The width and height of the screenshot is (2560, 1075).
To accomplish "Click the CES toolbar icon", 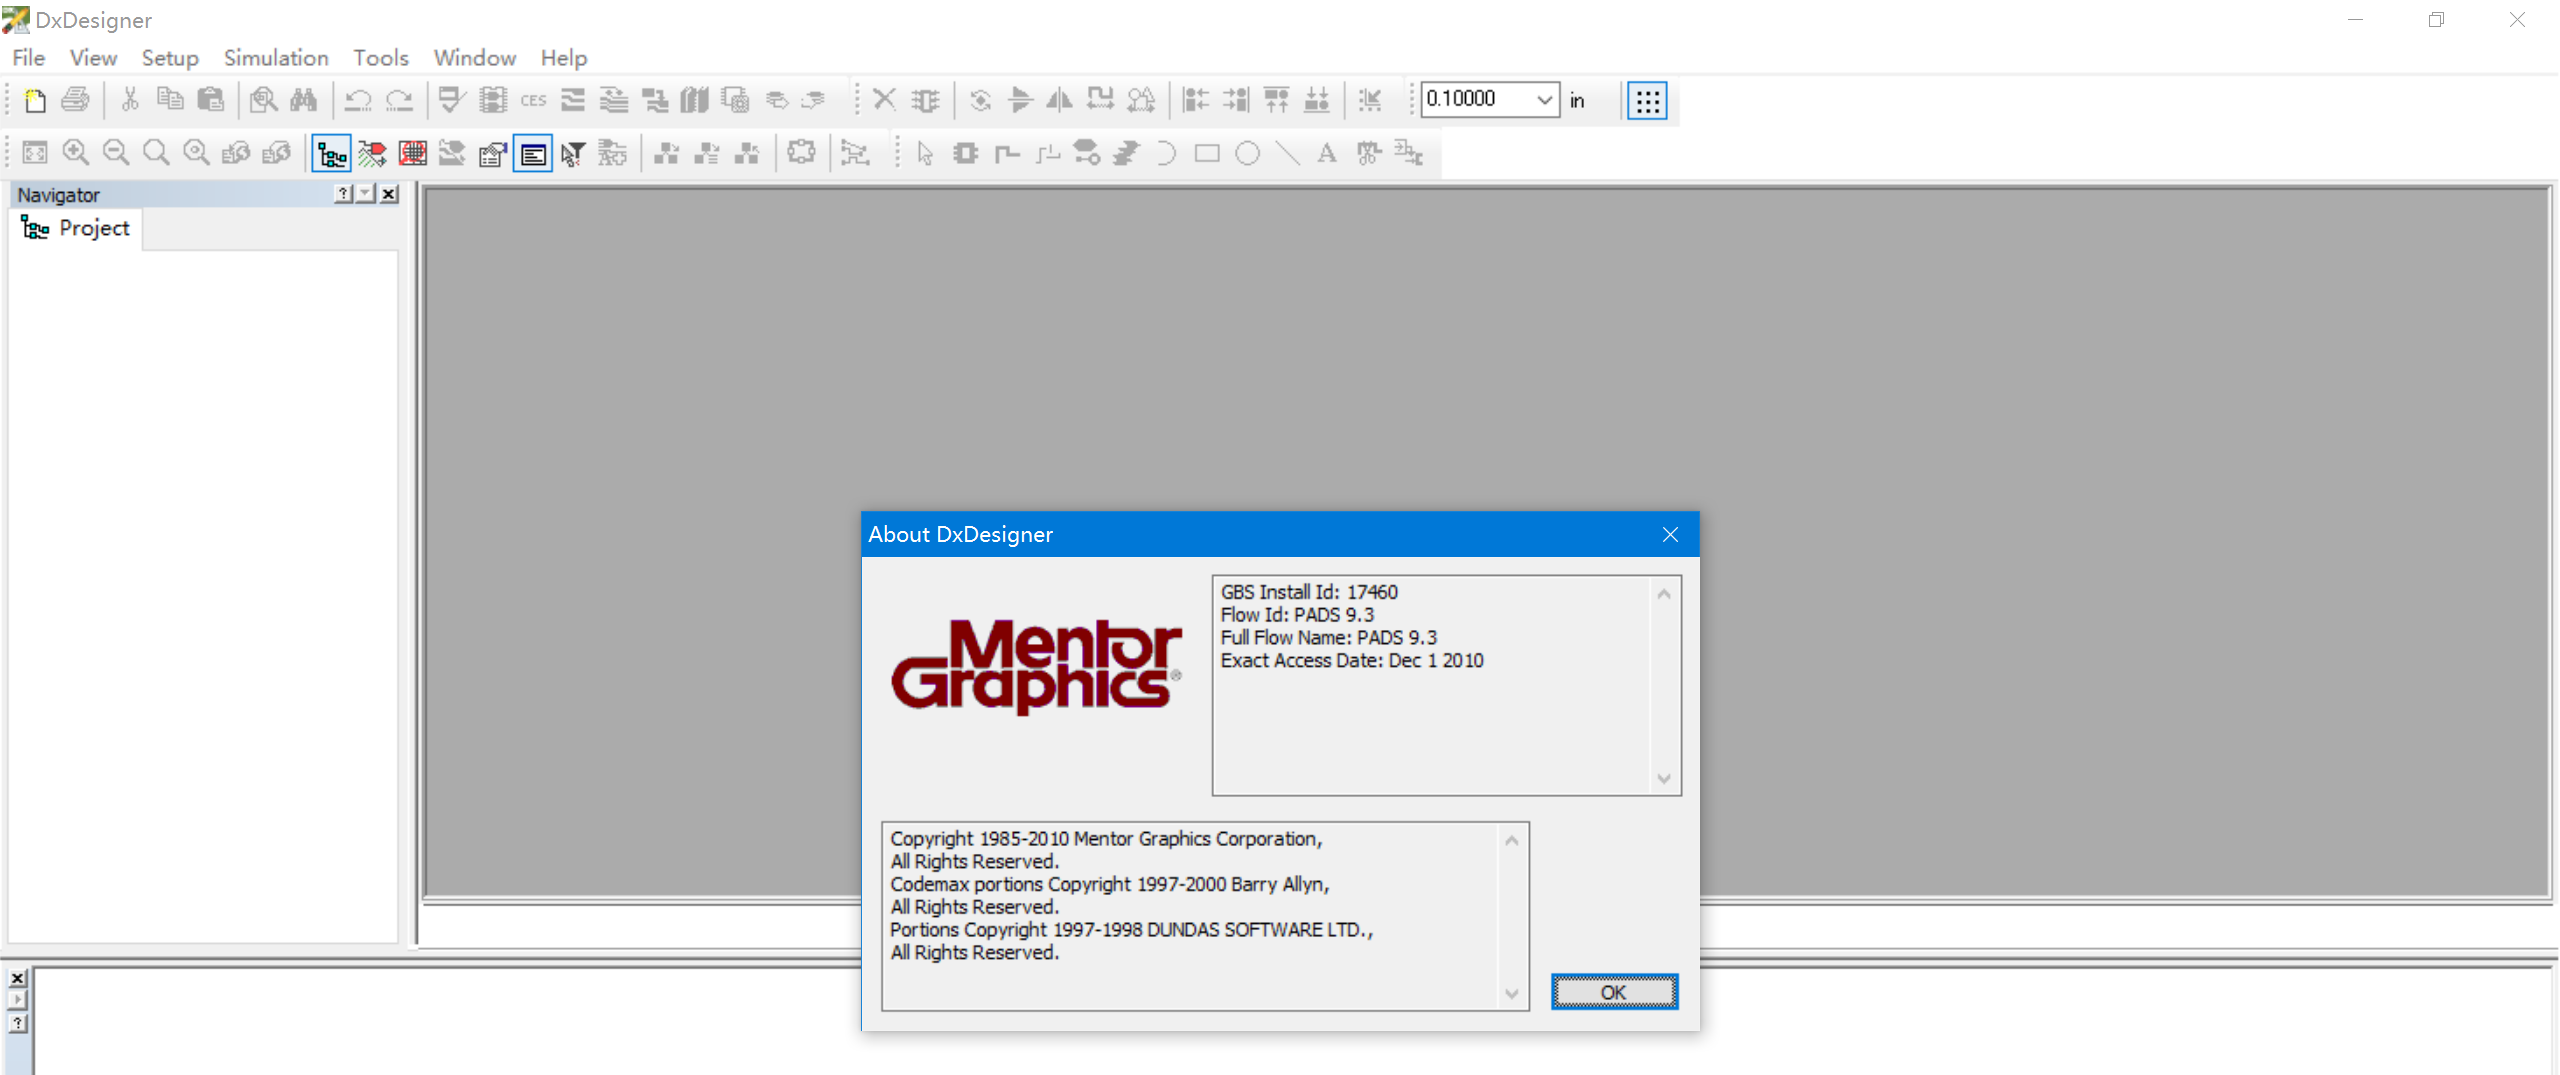I will (x=533, y=100).
